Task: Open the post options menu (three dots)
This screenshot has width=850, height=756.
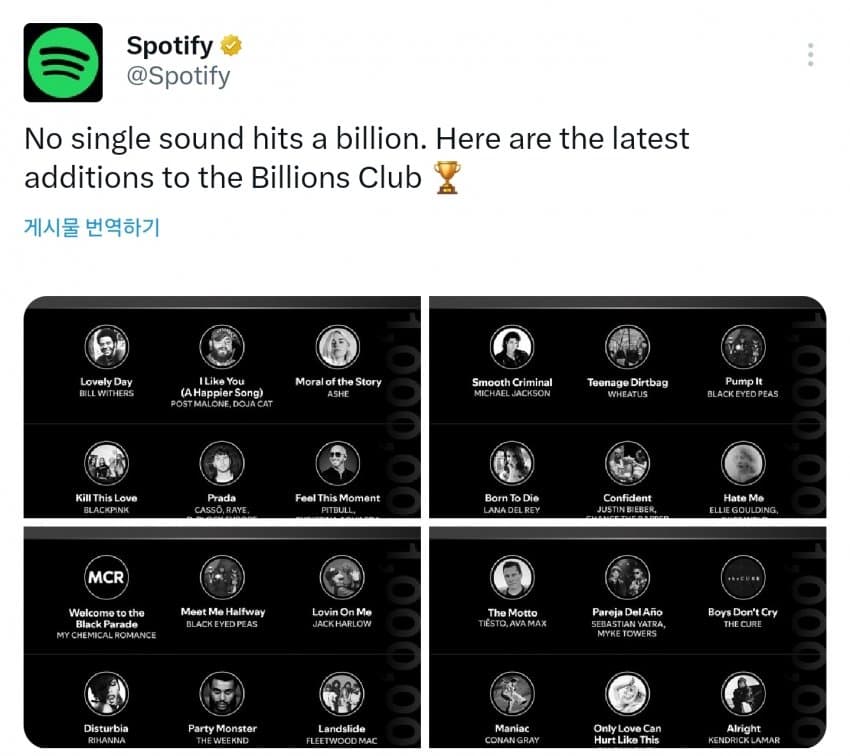Action: coord(810,52)
